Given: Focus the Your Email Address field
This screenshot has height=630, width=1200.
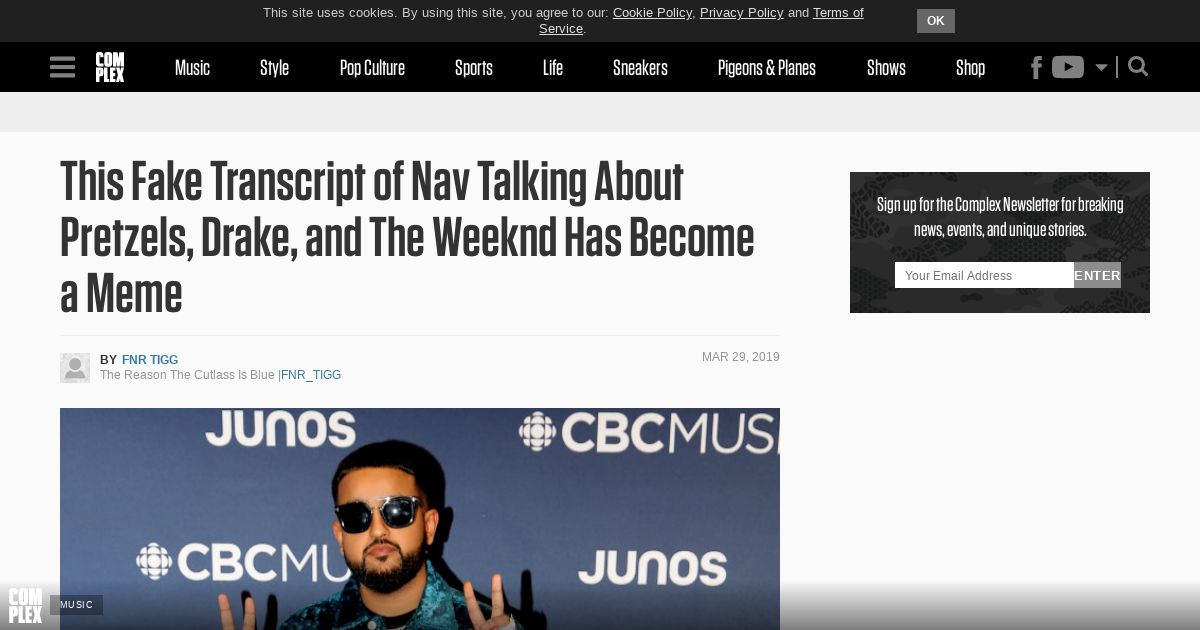Looking at the screenshot, I should 984,275.
